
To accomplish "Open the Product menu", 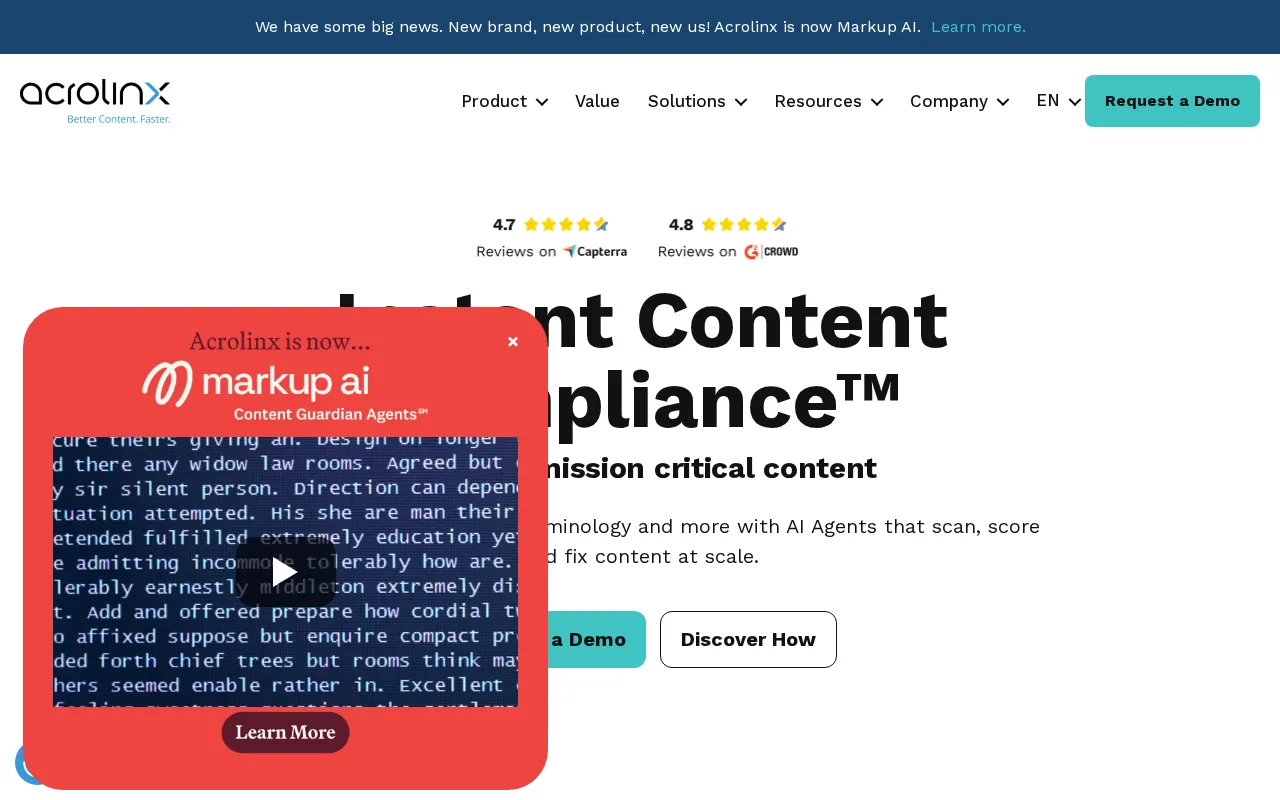I will point(494,101).
